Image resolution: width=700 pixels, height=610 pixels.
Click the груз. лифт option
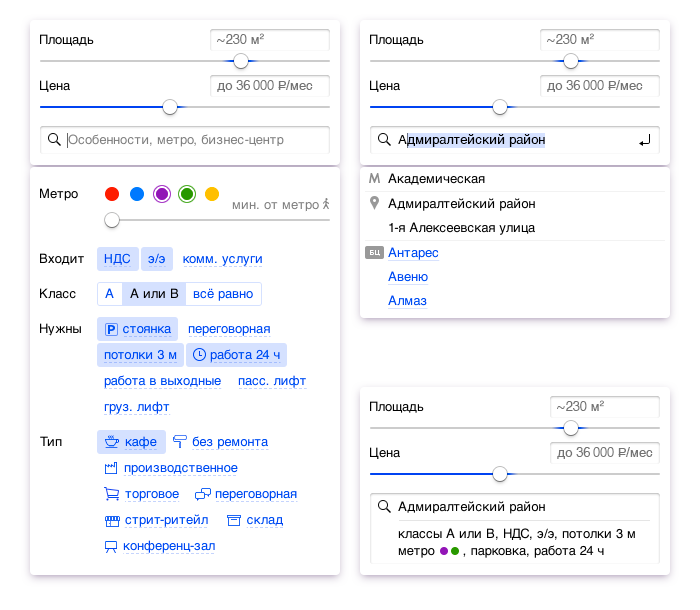137,407
